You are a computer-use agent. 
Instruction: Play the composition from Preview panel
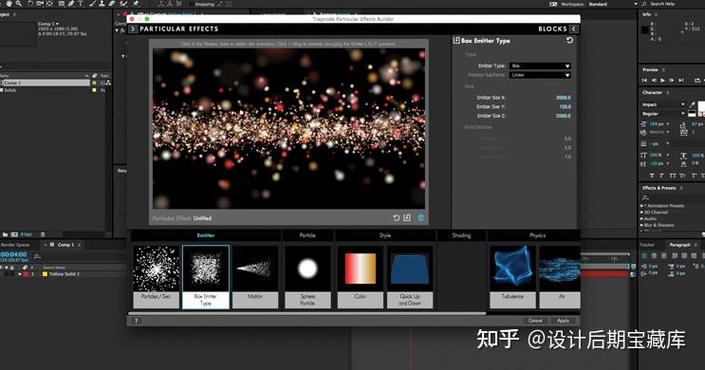click(x=662, y=80)
